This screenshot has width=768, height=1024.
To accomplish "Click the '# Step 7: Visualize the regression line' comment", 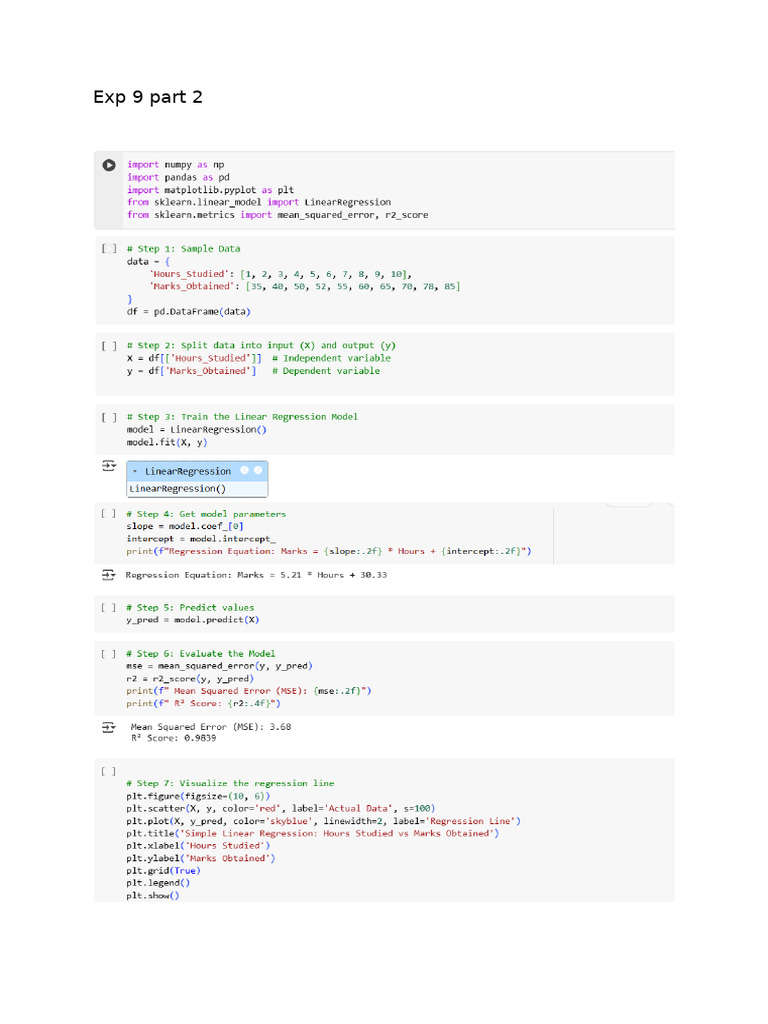I will click(230, 784).
